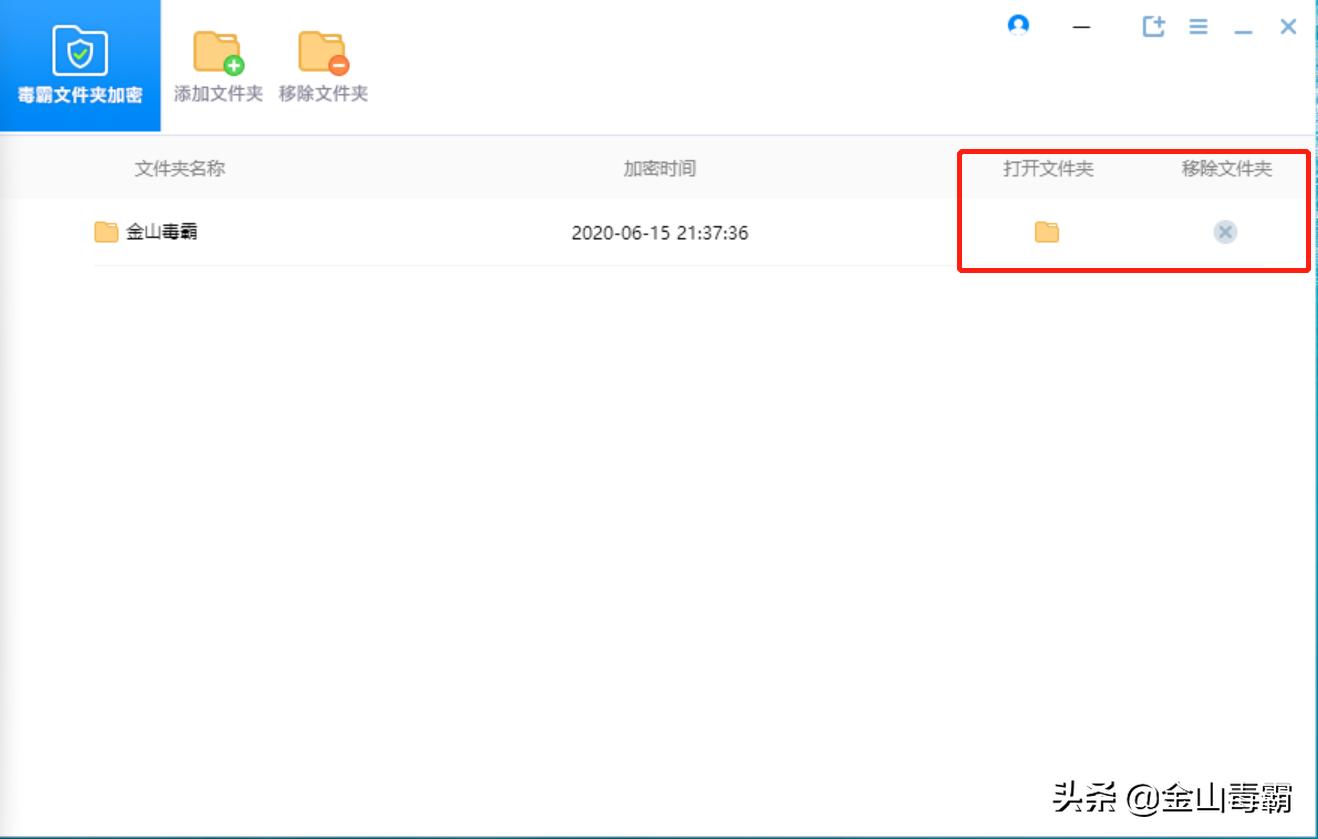Click the 移除文件夹 column header
This screenshot has height=839, width=1318.
tap(1228, 169)
